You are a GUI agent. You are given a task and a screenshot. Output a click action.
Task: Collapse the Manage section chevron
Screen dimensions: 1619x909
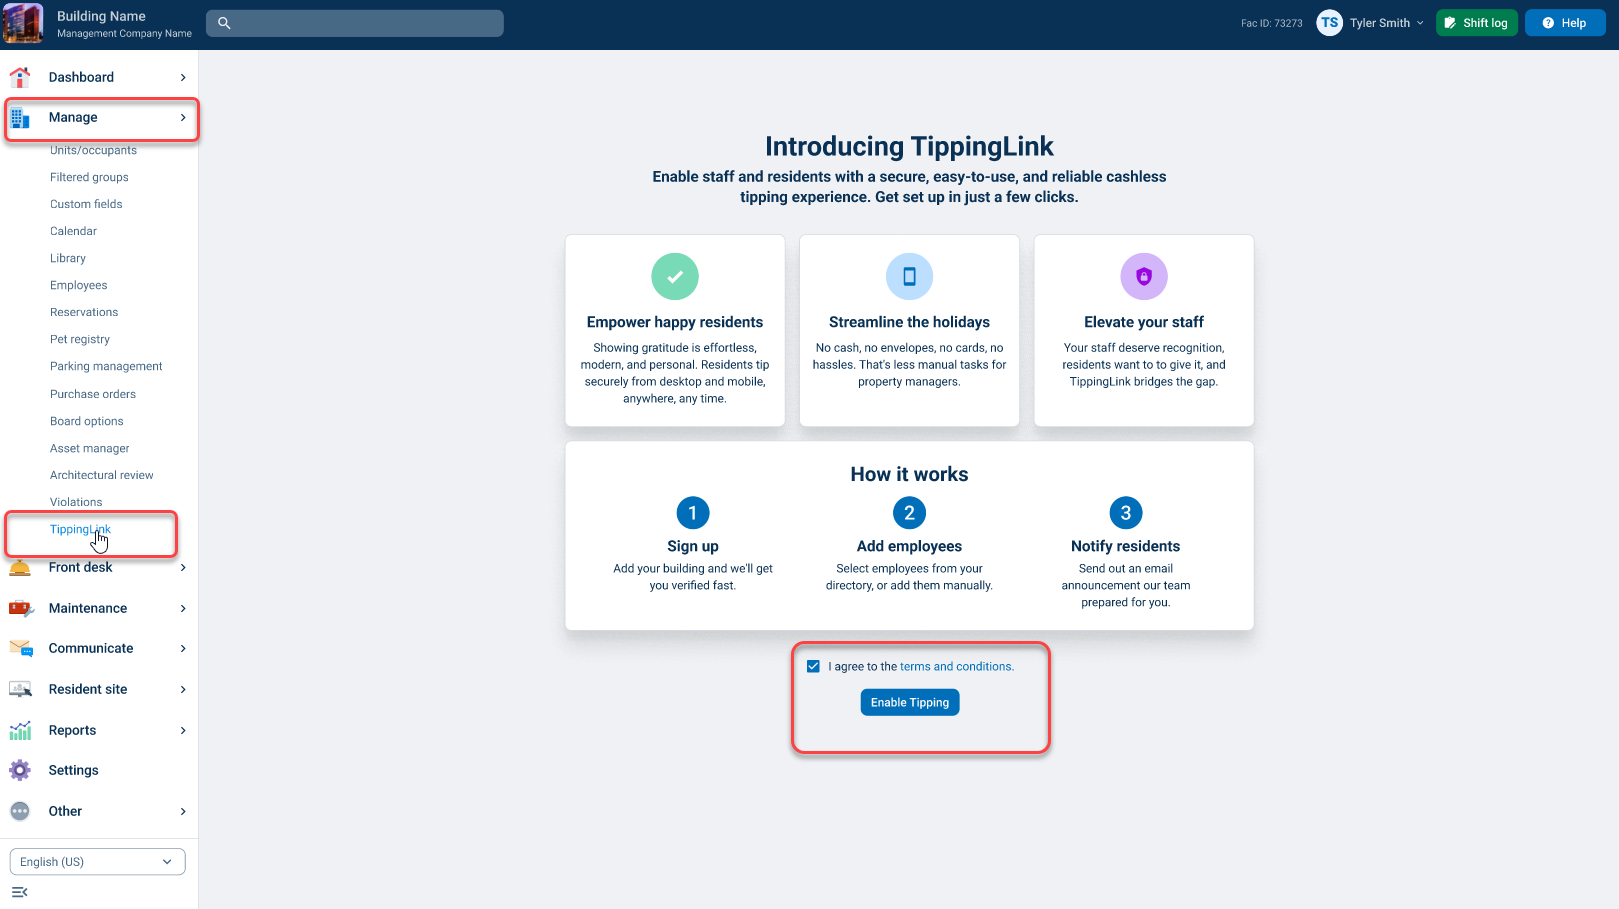pos(183,118)
